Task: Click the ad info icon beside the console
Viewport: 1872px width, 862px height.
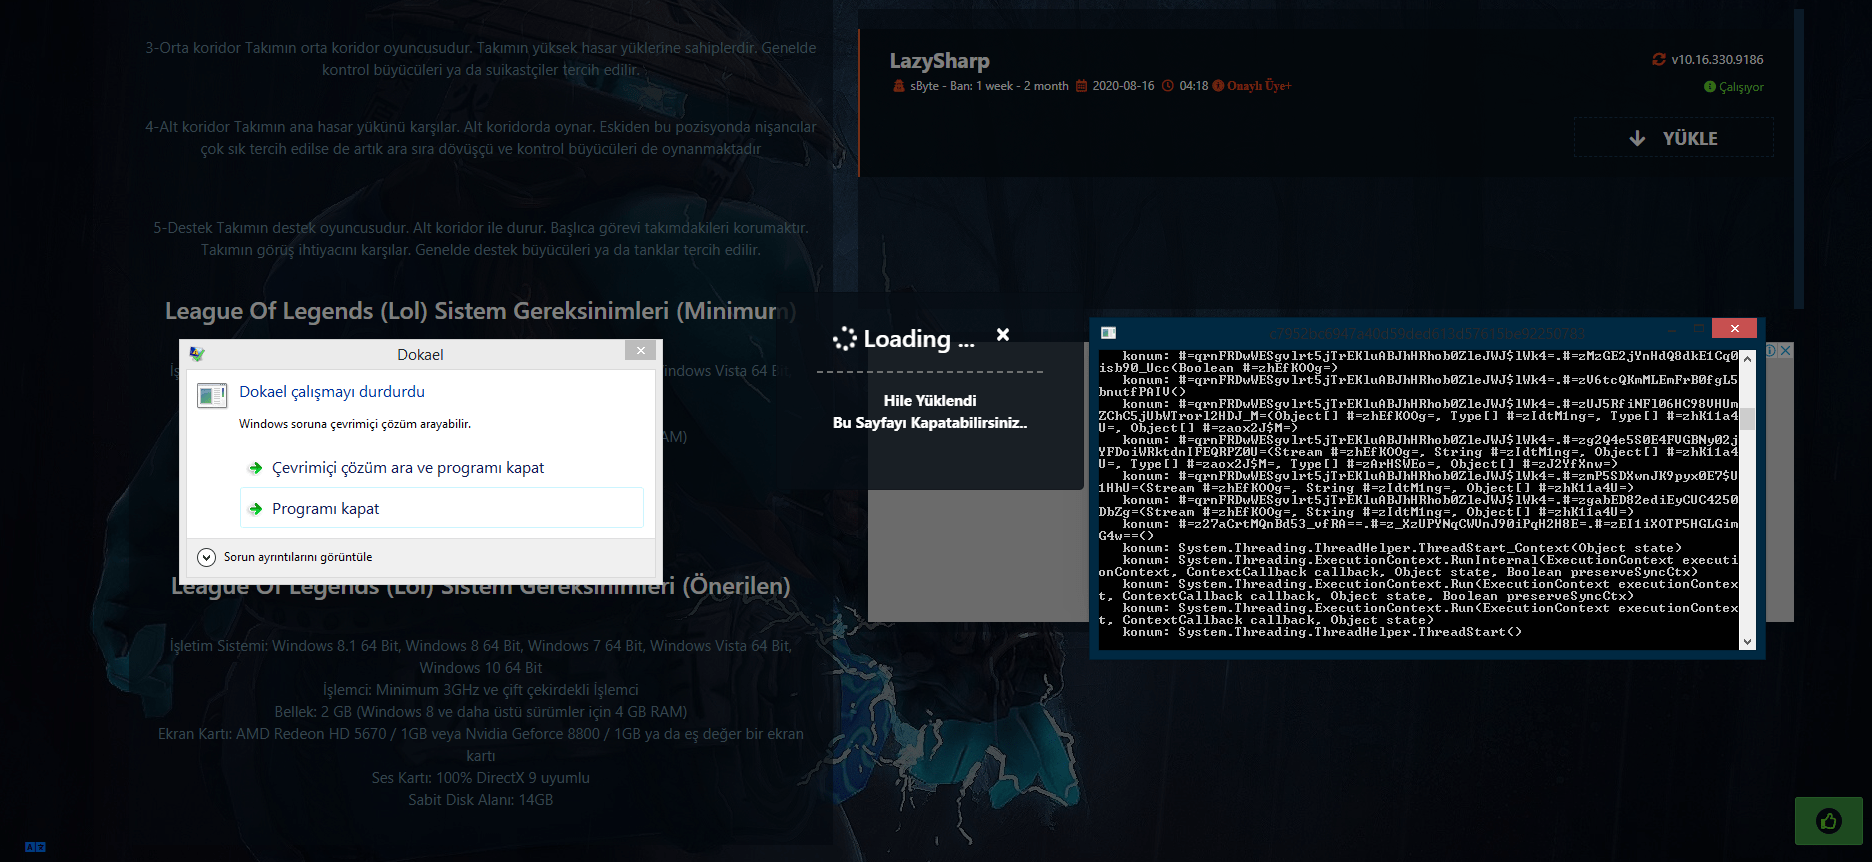Action: pos(1771,351)
